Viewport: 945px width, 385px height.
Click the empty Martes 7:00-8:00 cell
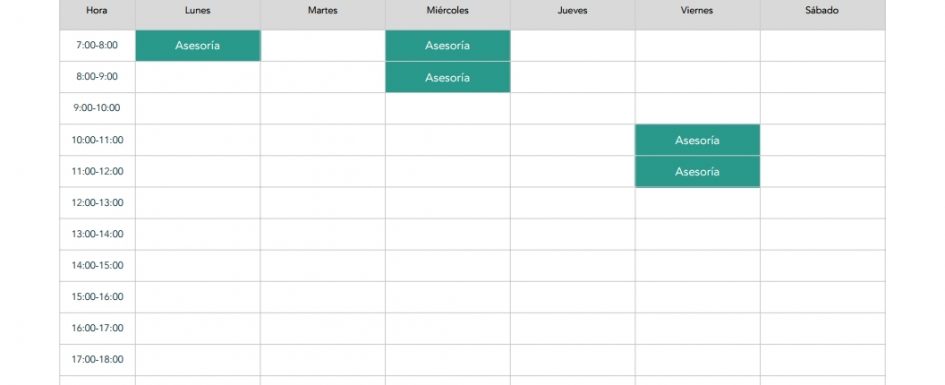tap(322, 46)
